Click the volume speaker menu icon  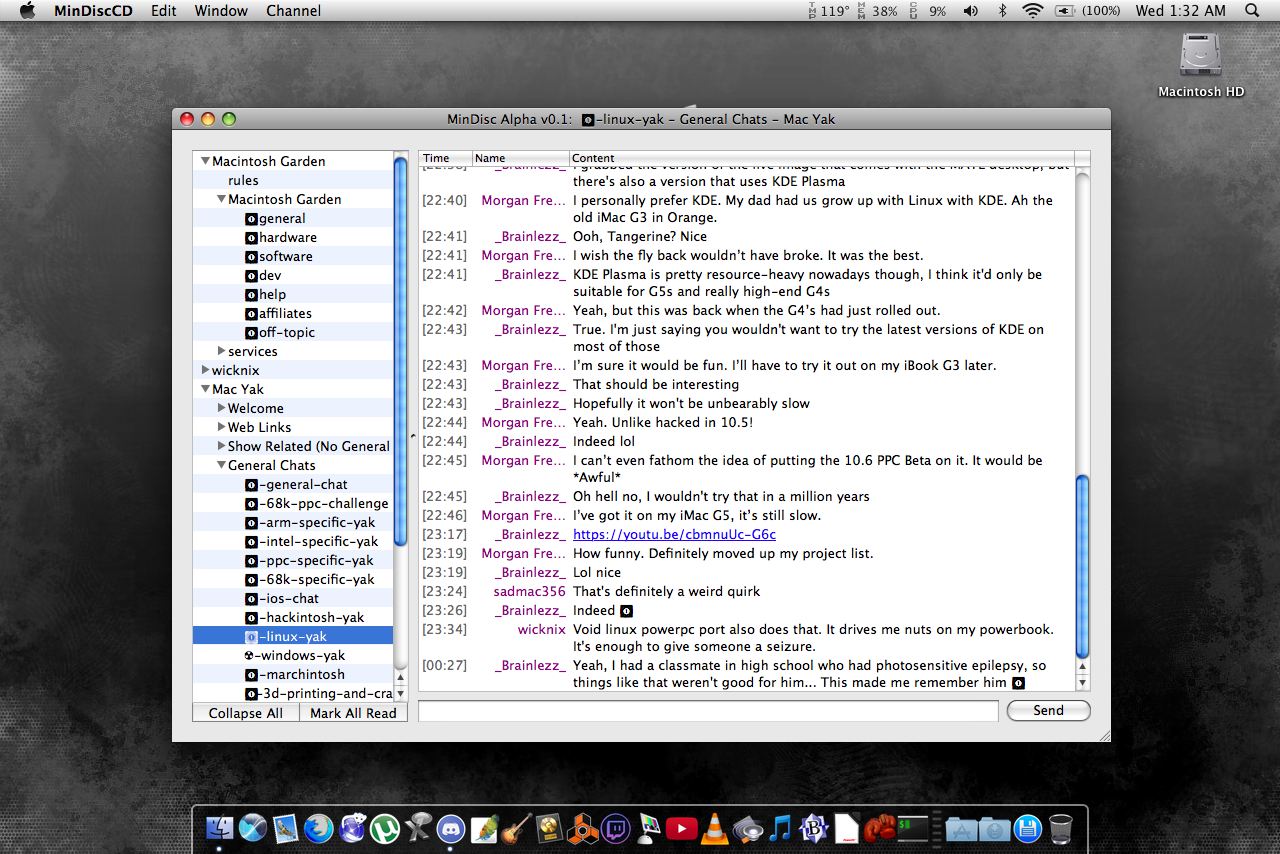click(x=970, y=11)
